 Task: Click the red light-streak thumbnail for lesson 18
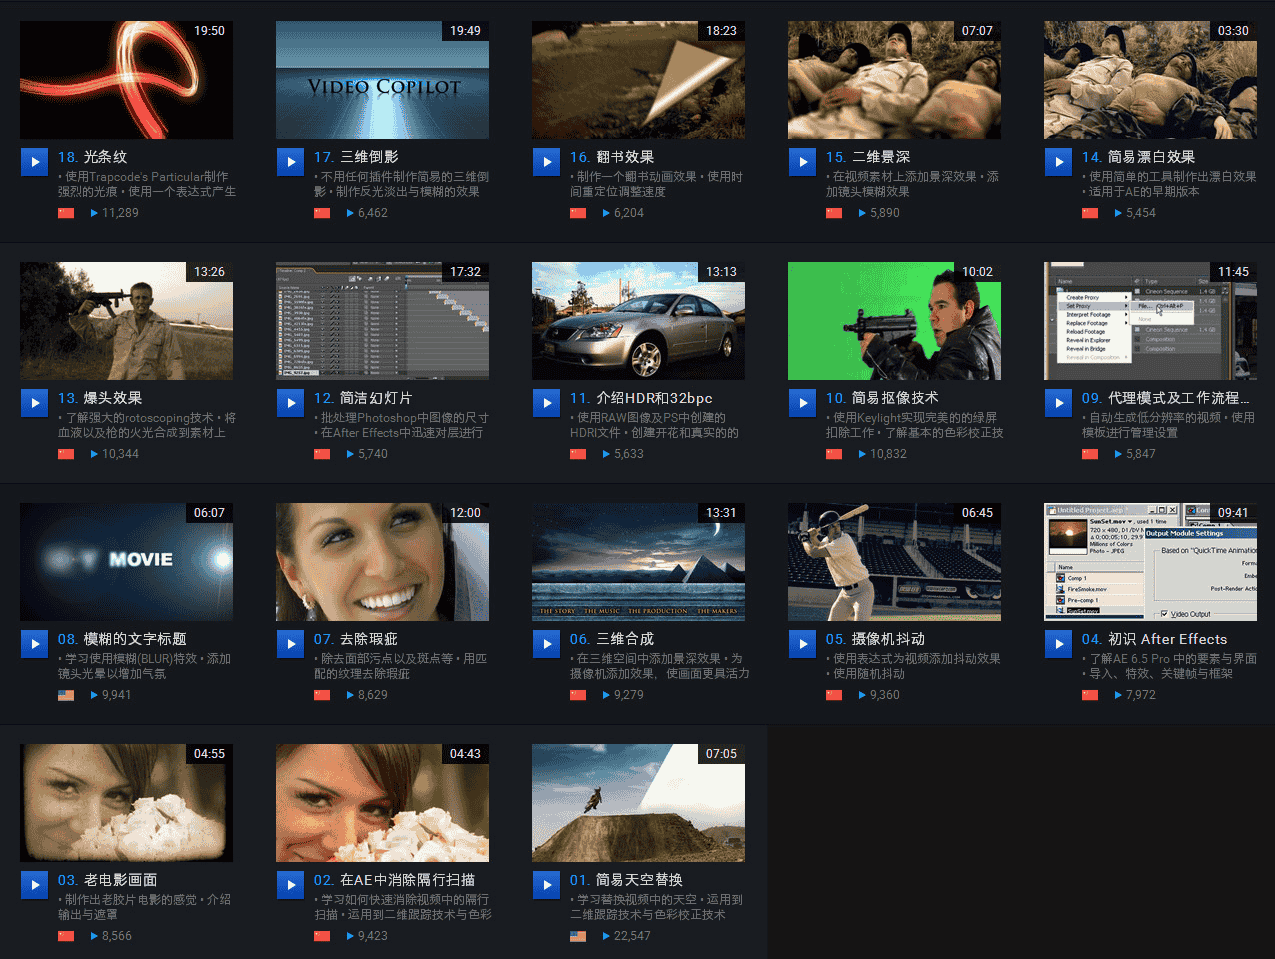pos(126,80)
